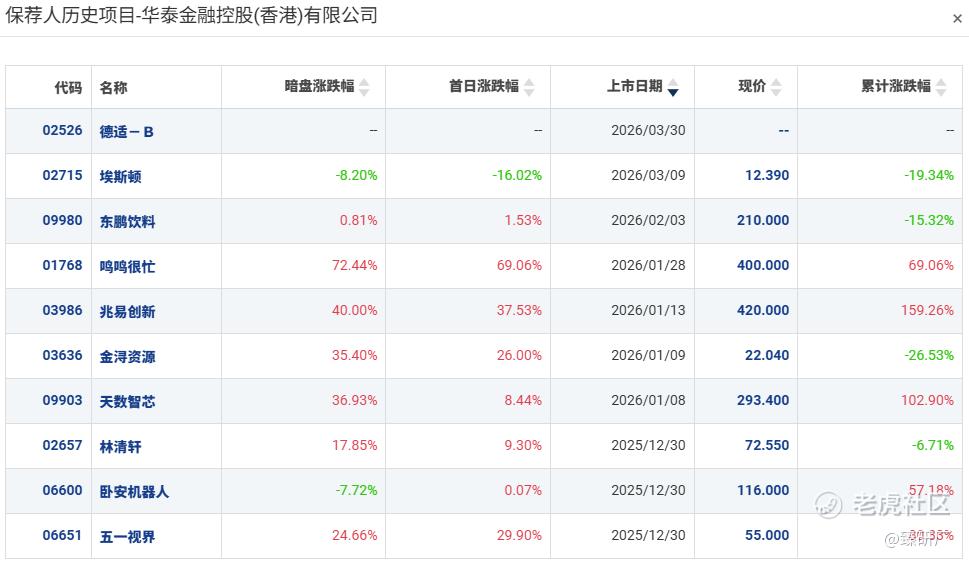Sort by 暗盘涨跌幅 column arrows
The height and width of the screenshot is (561, 969).
[x=364, y=87]
